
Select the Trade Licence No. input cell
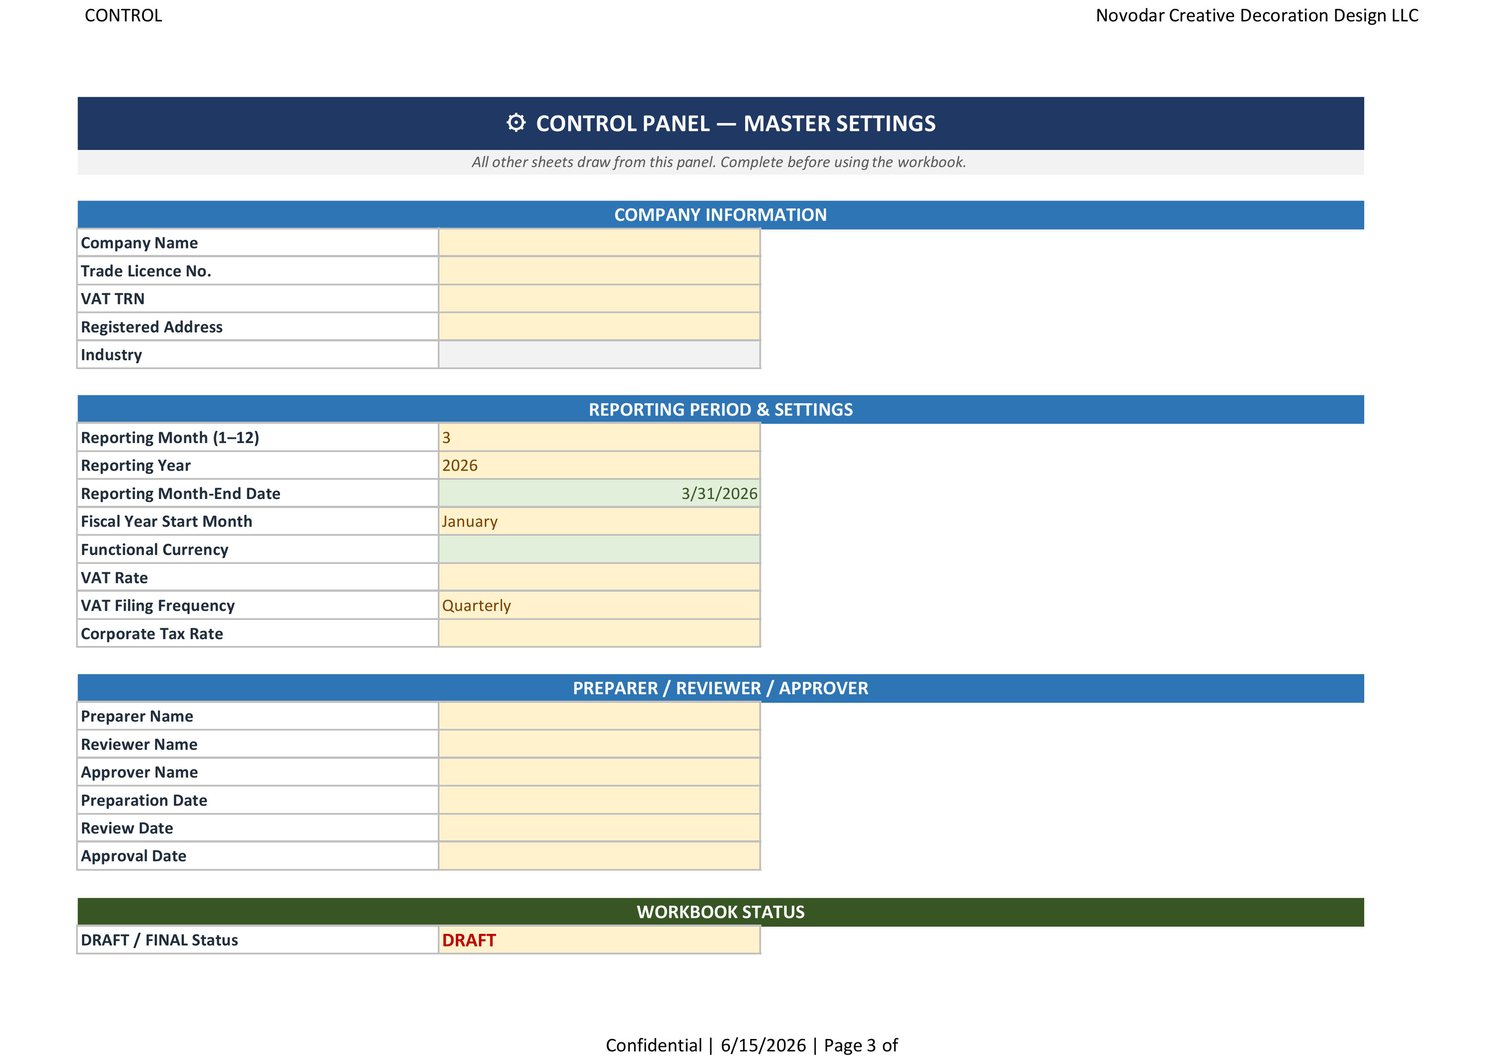click(x=599, y=271)
